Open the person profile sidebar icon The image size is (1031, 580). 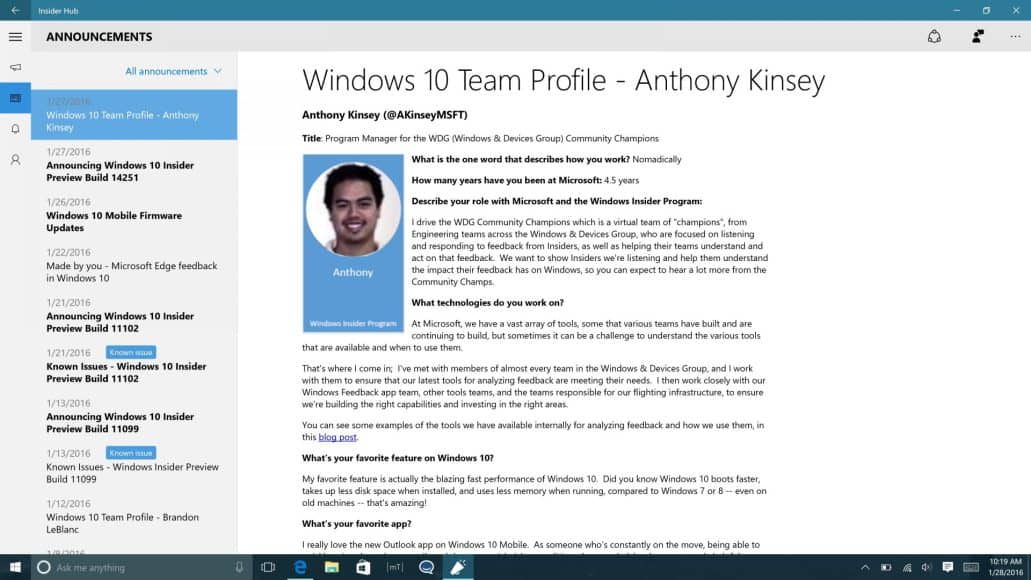coord(15,160)
